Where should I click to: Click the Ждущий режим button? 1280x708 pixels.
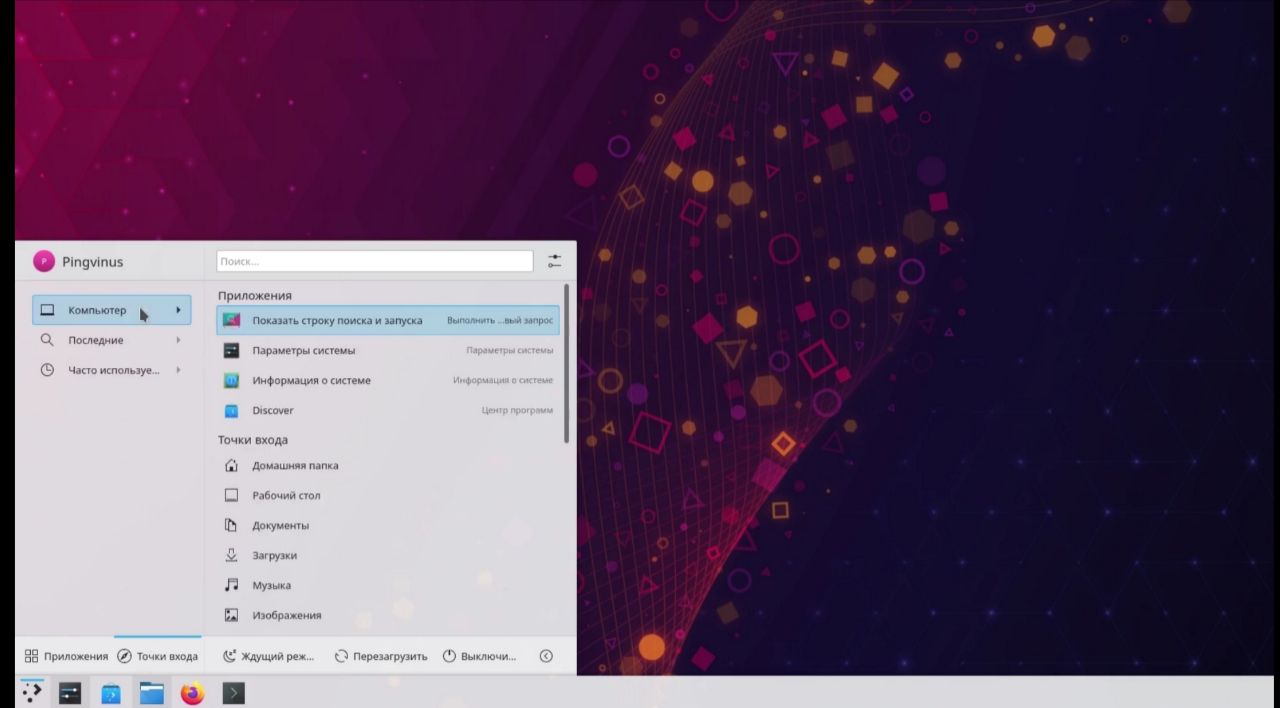pyautogui.click(x=268, y=656)
